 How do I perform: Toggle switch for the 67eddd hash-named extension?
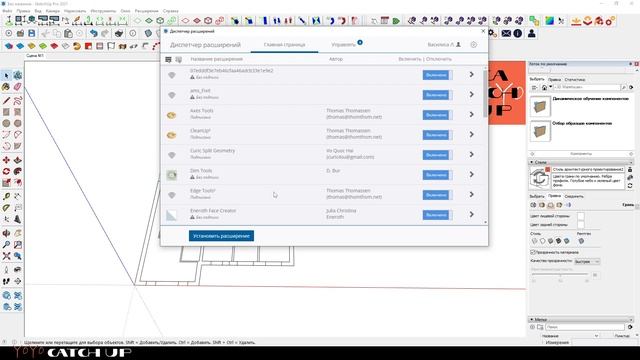(438, 75)
